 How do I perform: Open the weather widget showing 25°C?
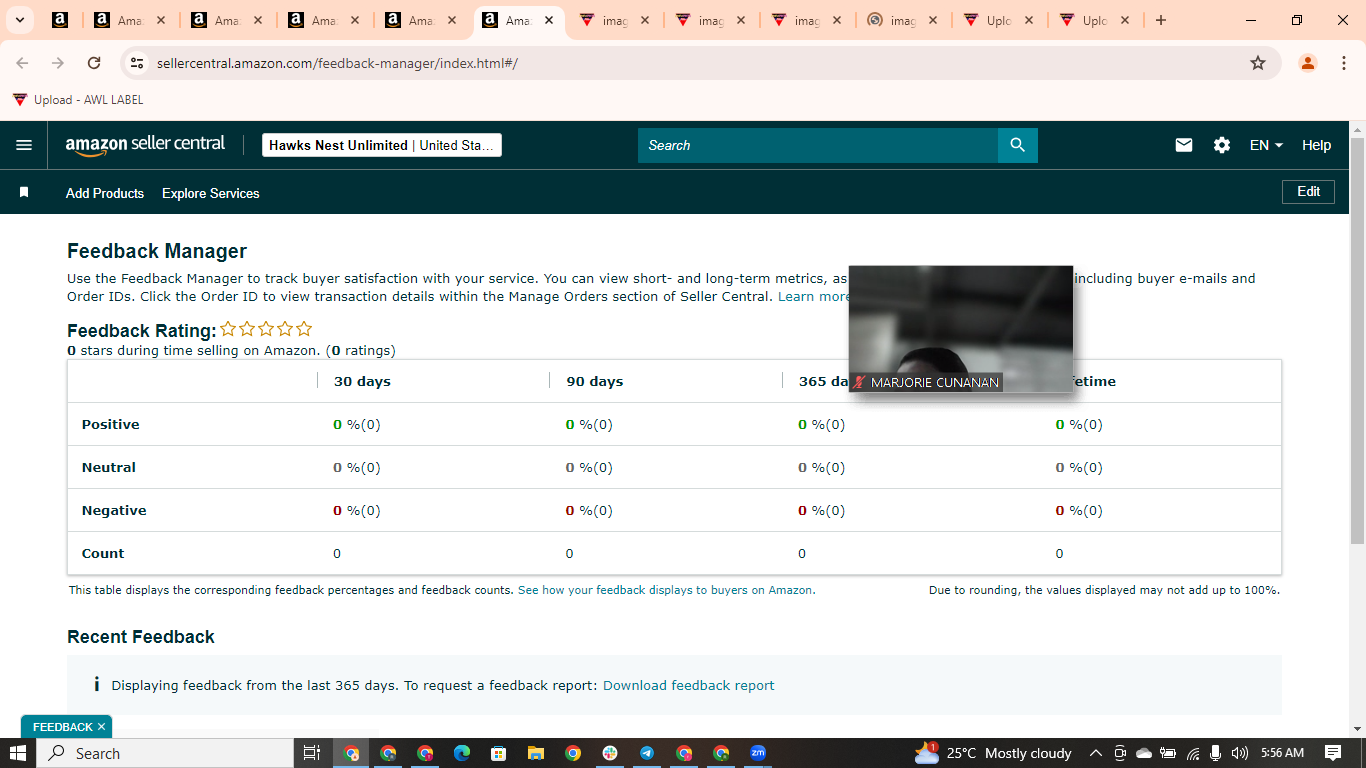pos(993,753)
